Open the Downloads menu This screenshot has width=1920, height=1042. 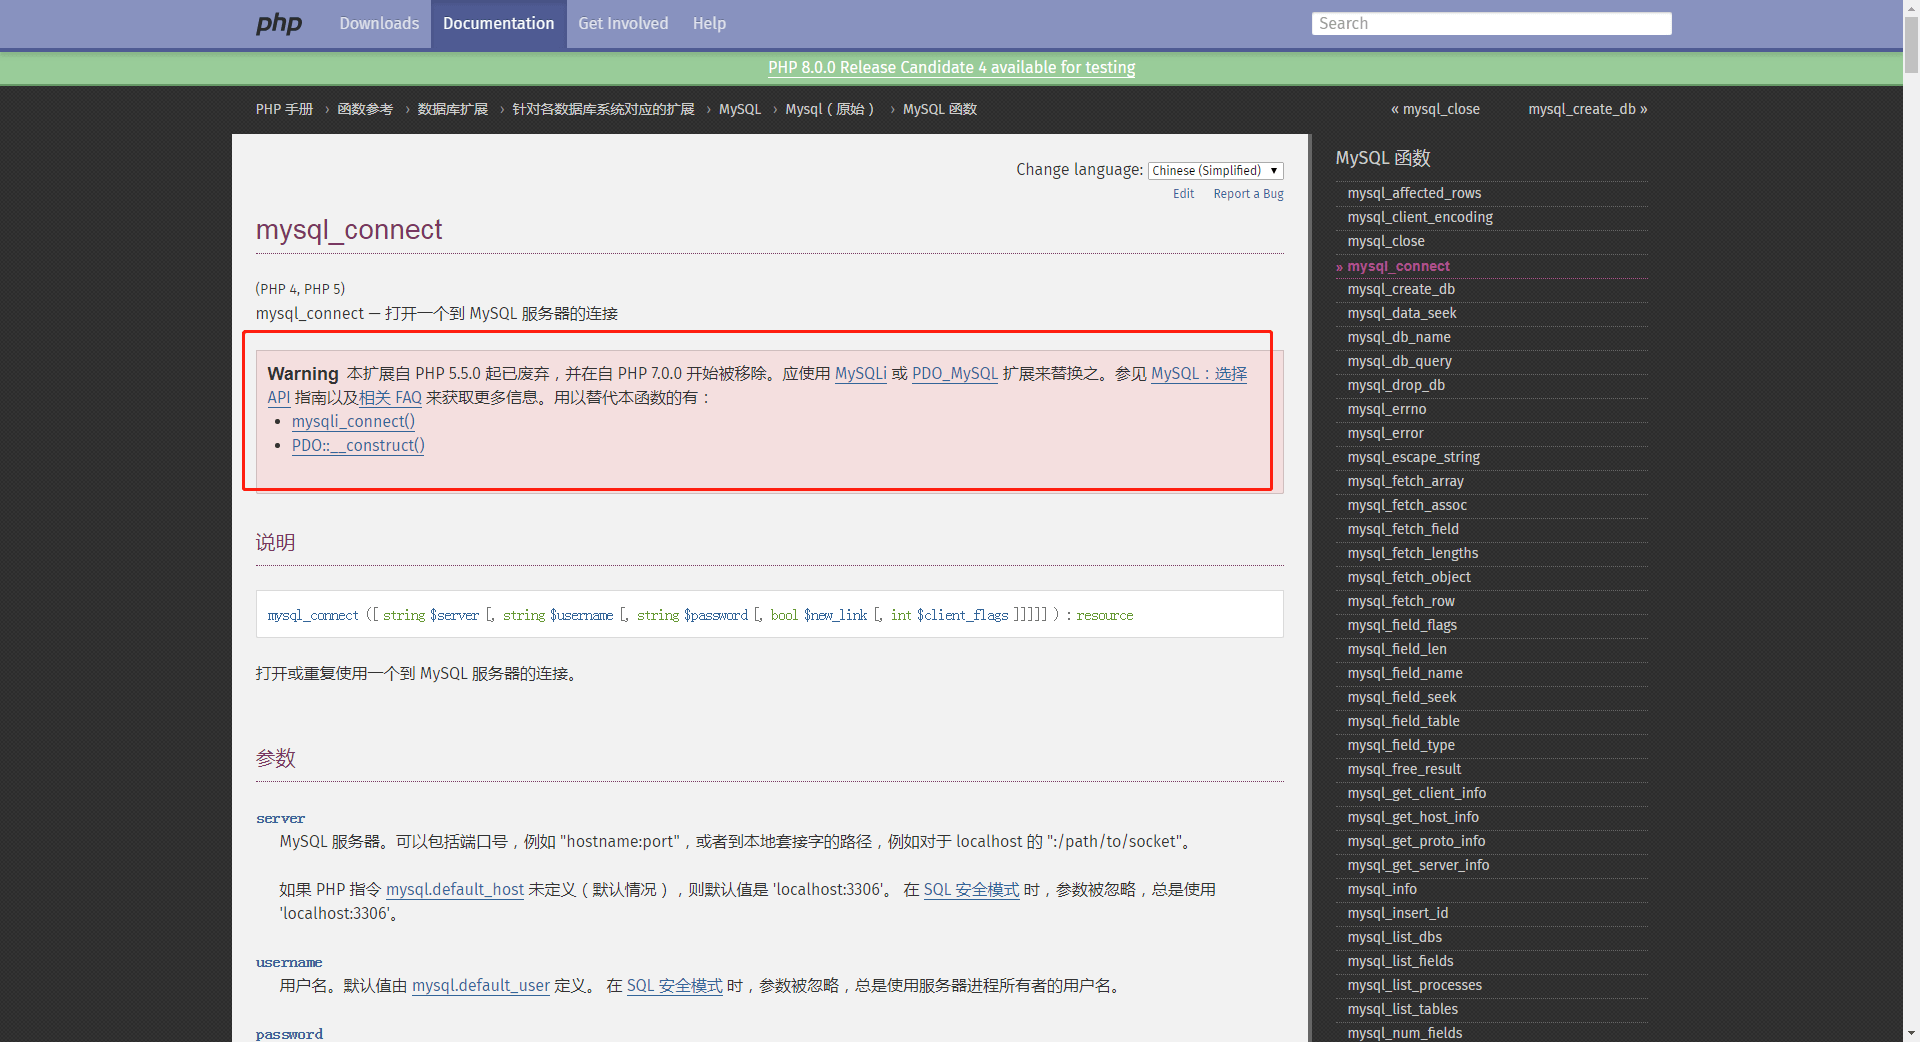tap(379, 23)
